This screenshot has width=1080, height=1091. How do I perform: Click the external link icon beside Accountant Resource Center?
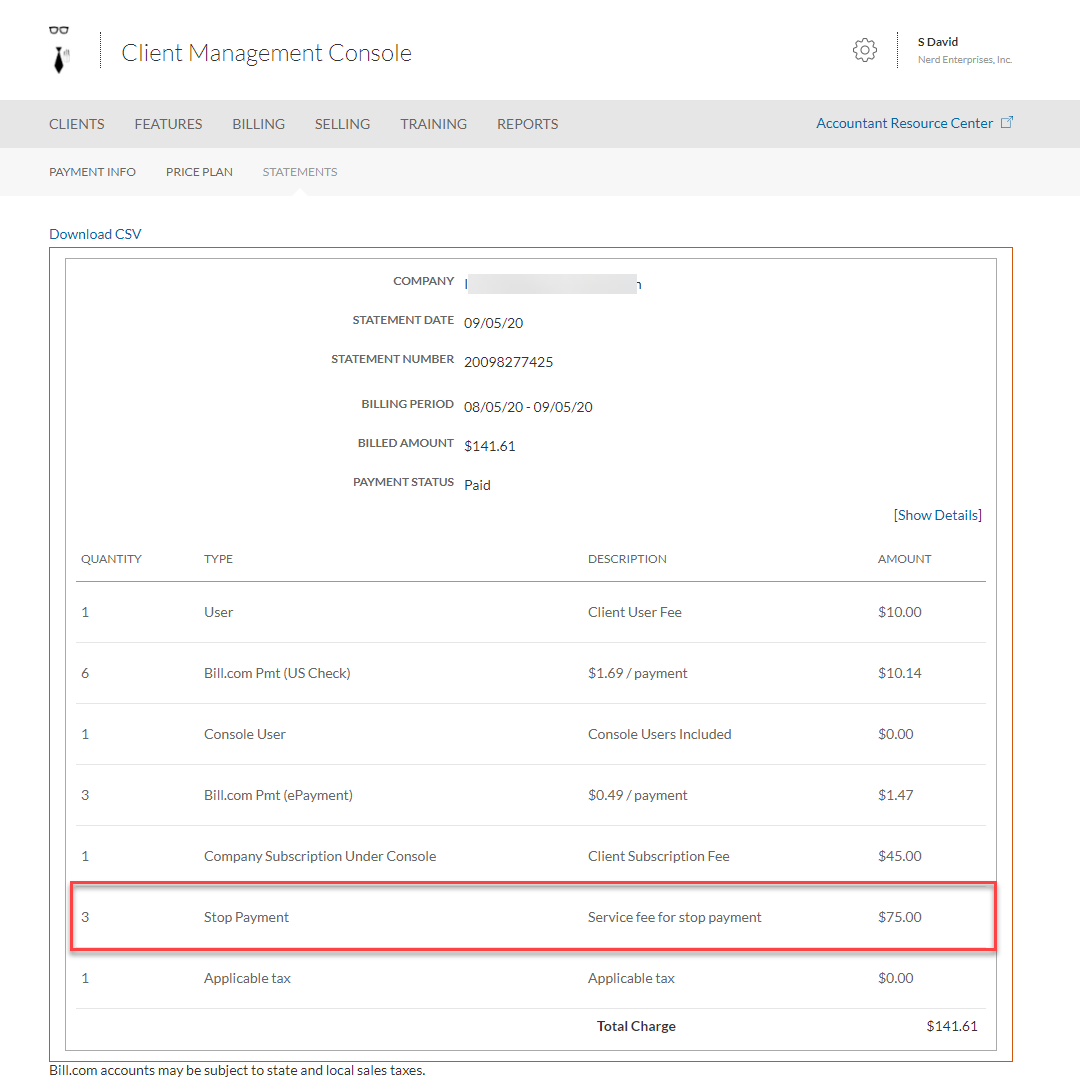click(x=1007, y=122)
